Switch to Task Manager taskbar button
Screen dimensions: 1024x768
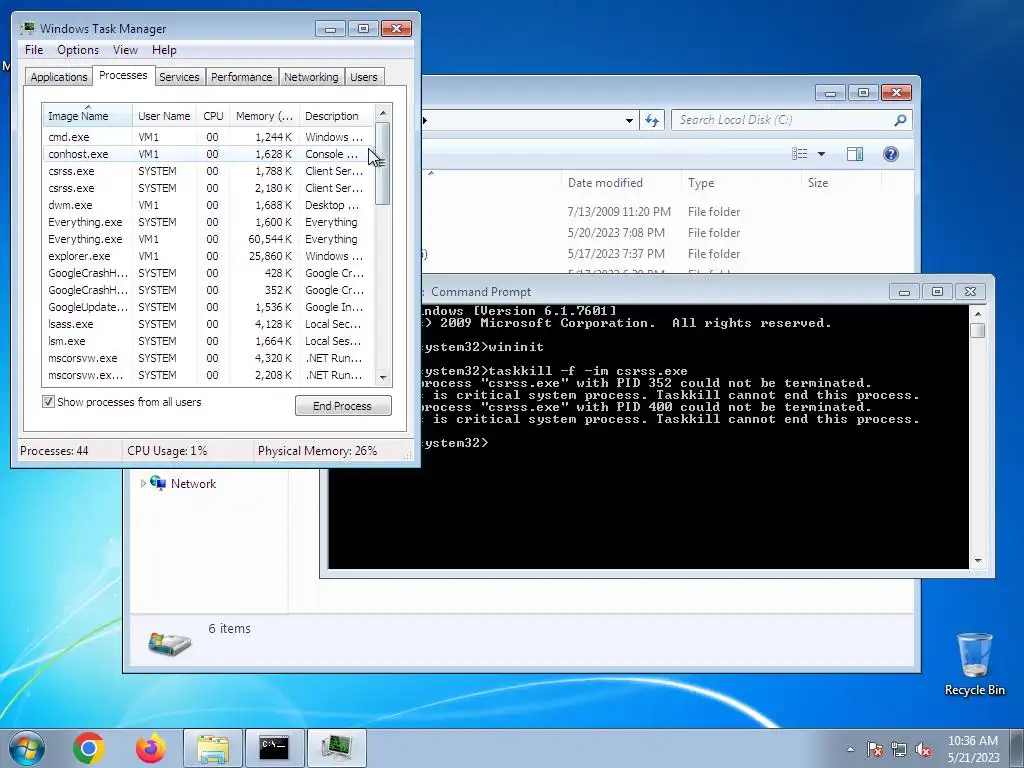pos(336,748)
